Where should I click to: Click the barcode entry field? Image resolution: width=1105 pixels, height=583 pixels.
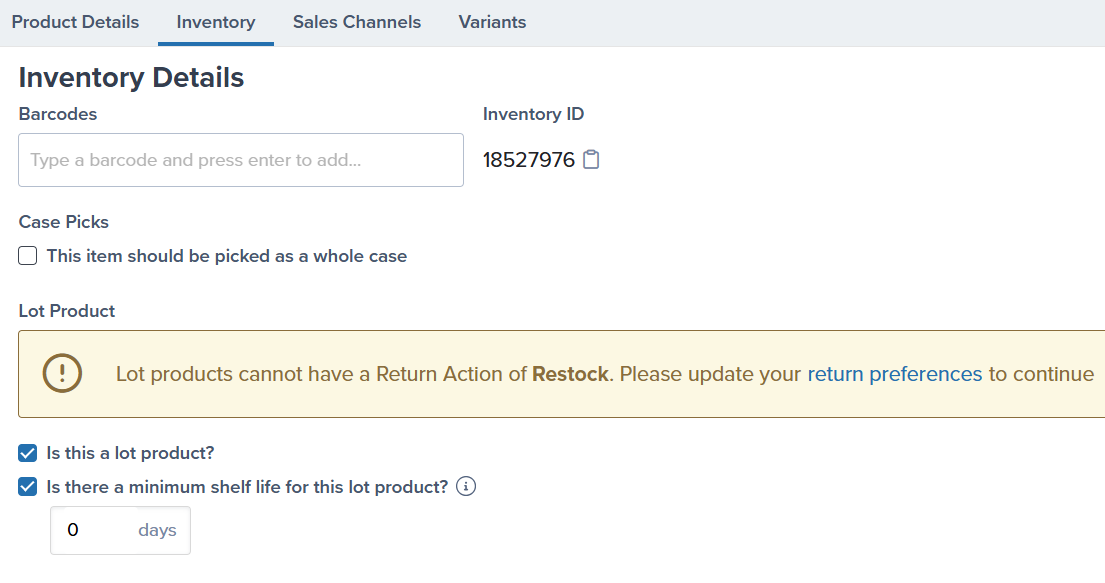(x=240, y=159)
